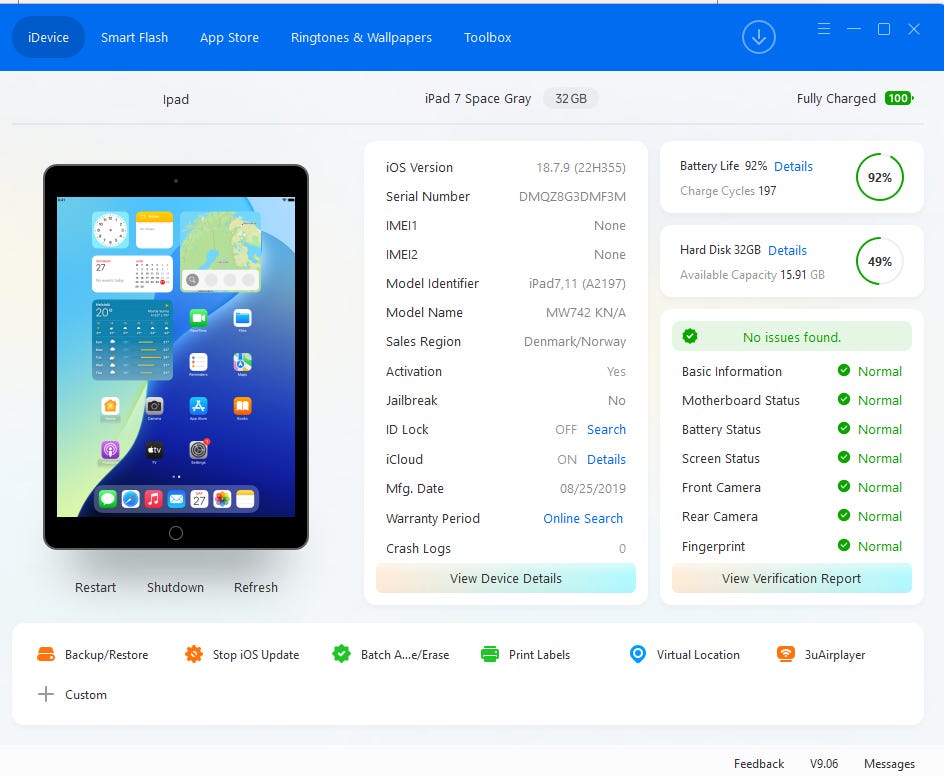Click the Ipad device name label

tap(176, 99)
